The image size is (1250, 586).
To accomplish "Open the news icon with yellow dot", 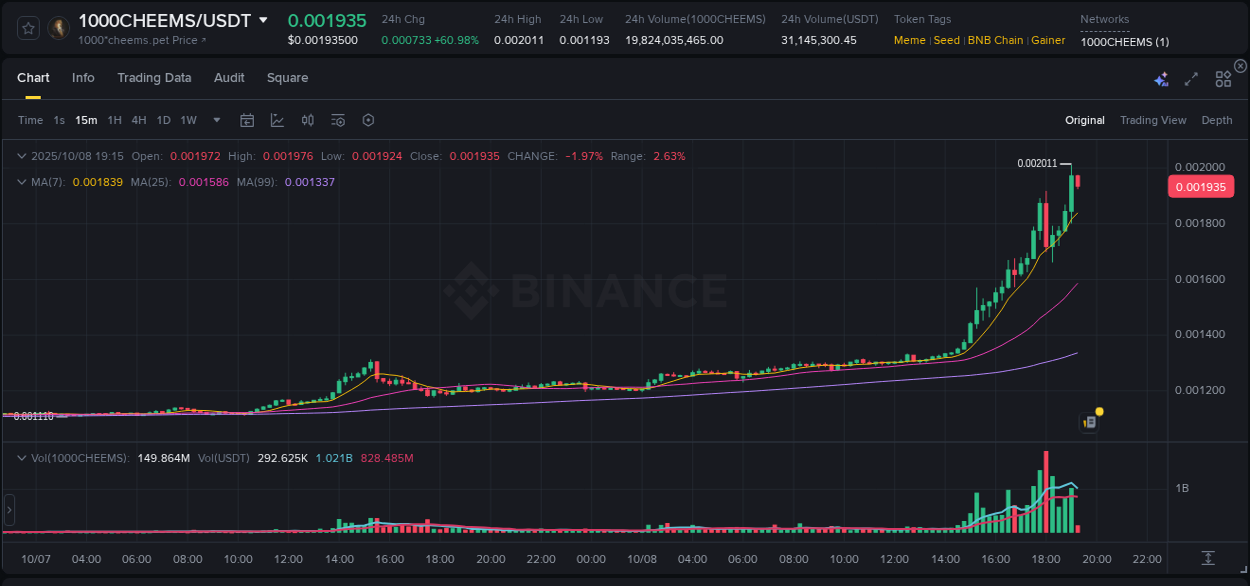I will click(1090, 420).
